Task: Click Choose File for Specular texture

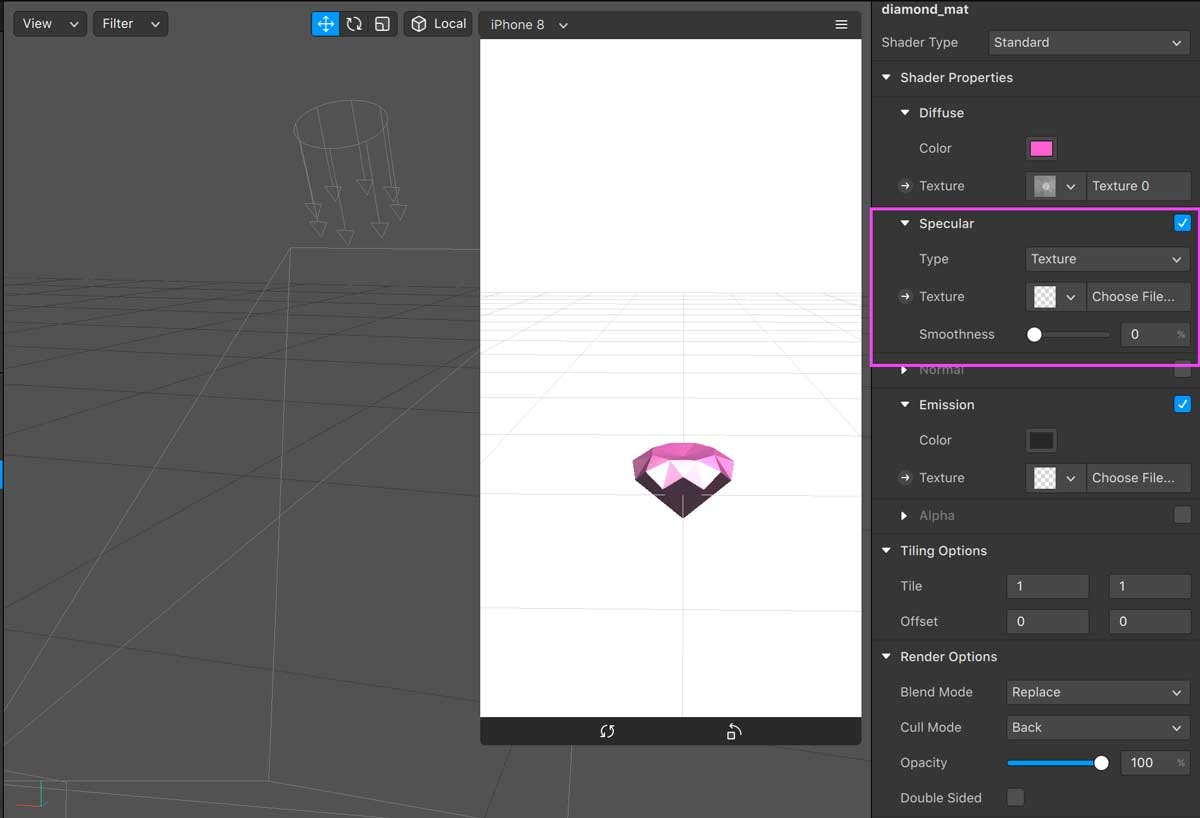Action: [x=1137, y=297]
